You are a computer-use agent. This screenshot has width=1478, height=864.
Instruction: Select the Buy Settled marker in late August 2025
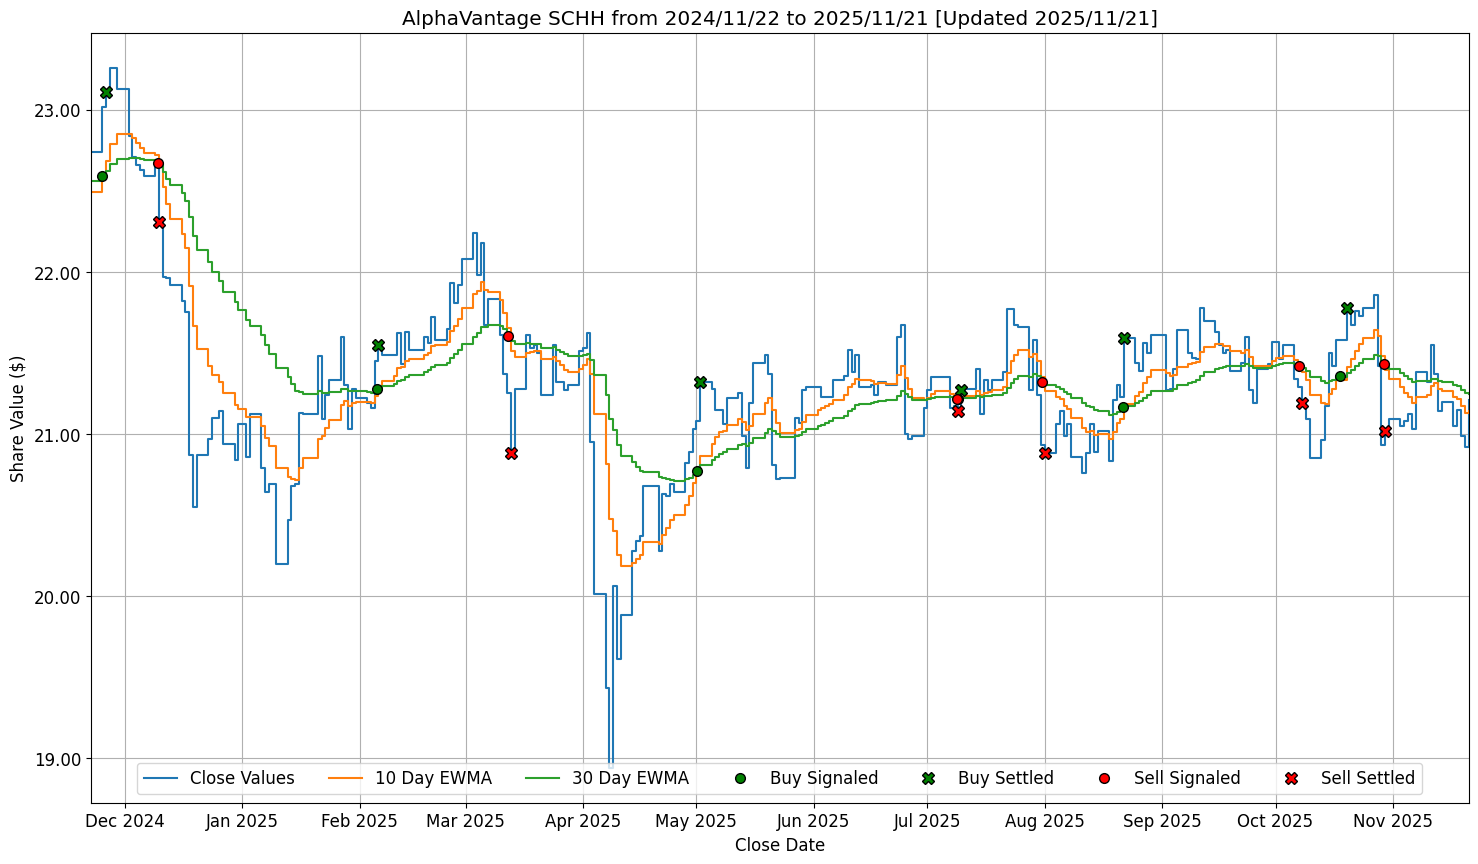point(1124,338)
